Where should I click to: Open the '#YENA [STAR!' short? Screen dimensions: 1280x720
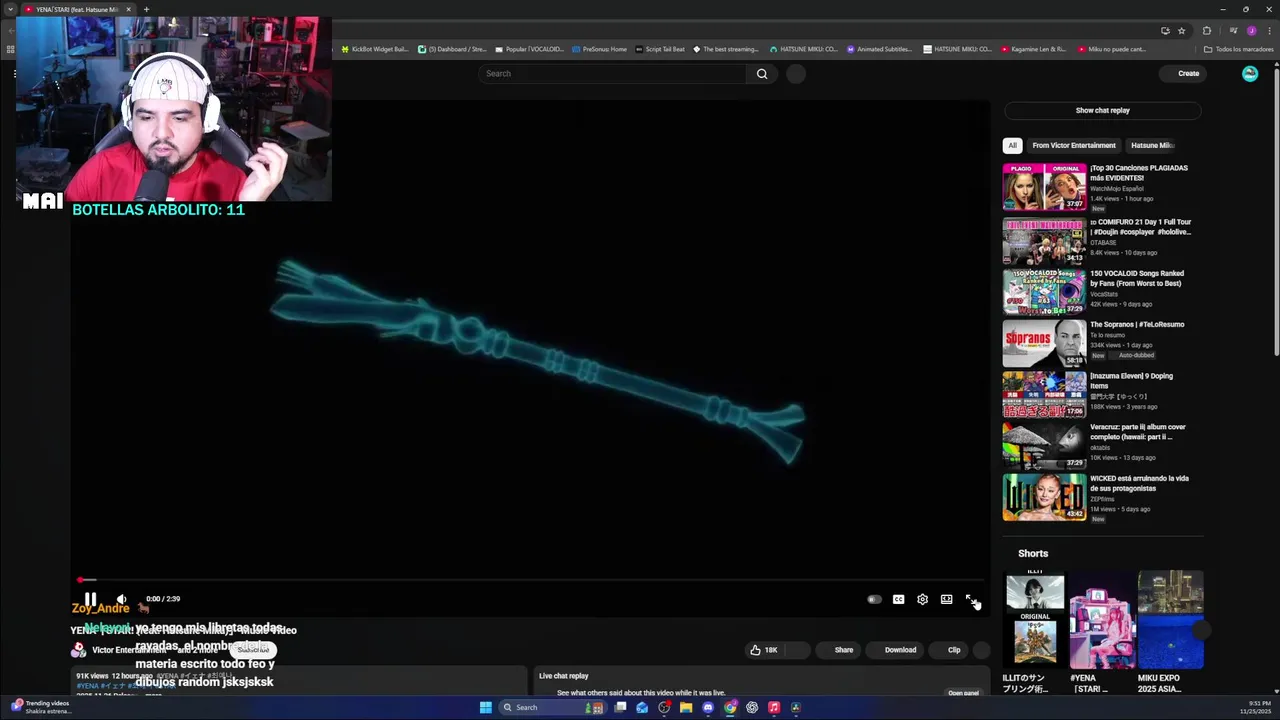(1103, 620)
